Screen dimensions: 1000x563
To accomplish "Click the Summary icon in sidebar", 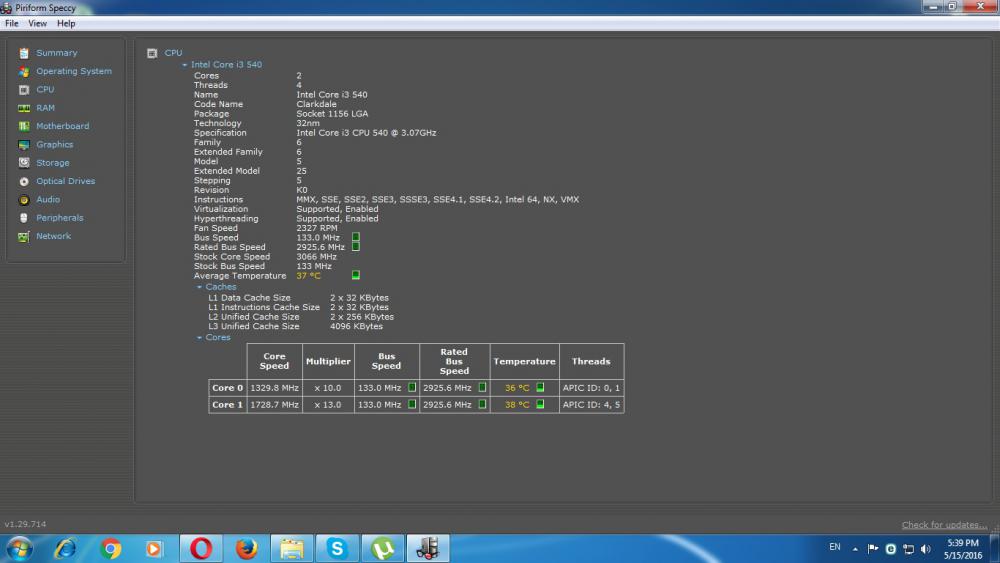I will point(24,53).
